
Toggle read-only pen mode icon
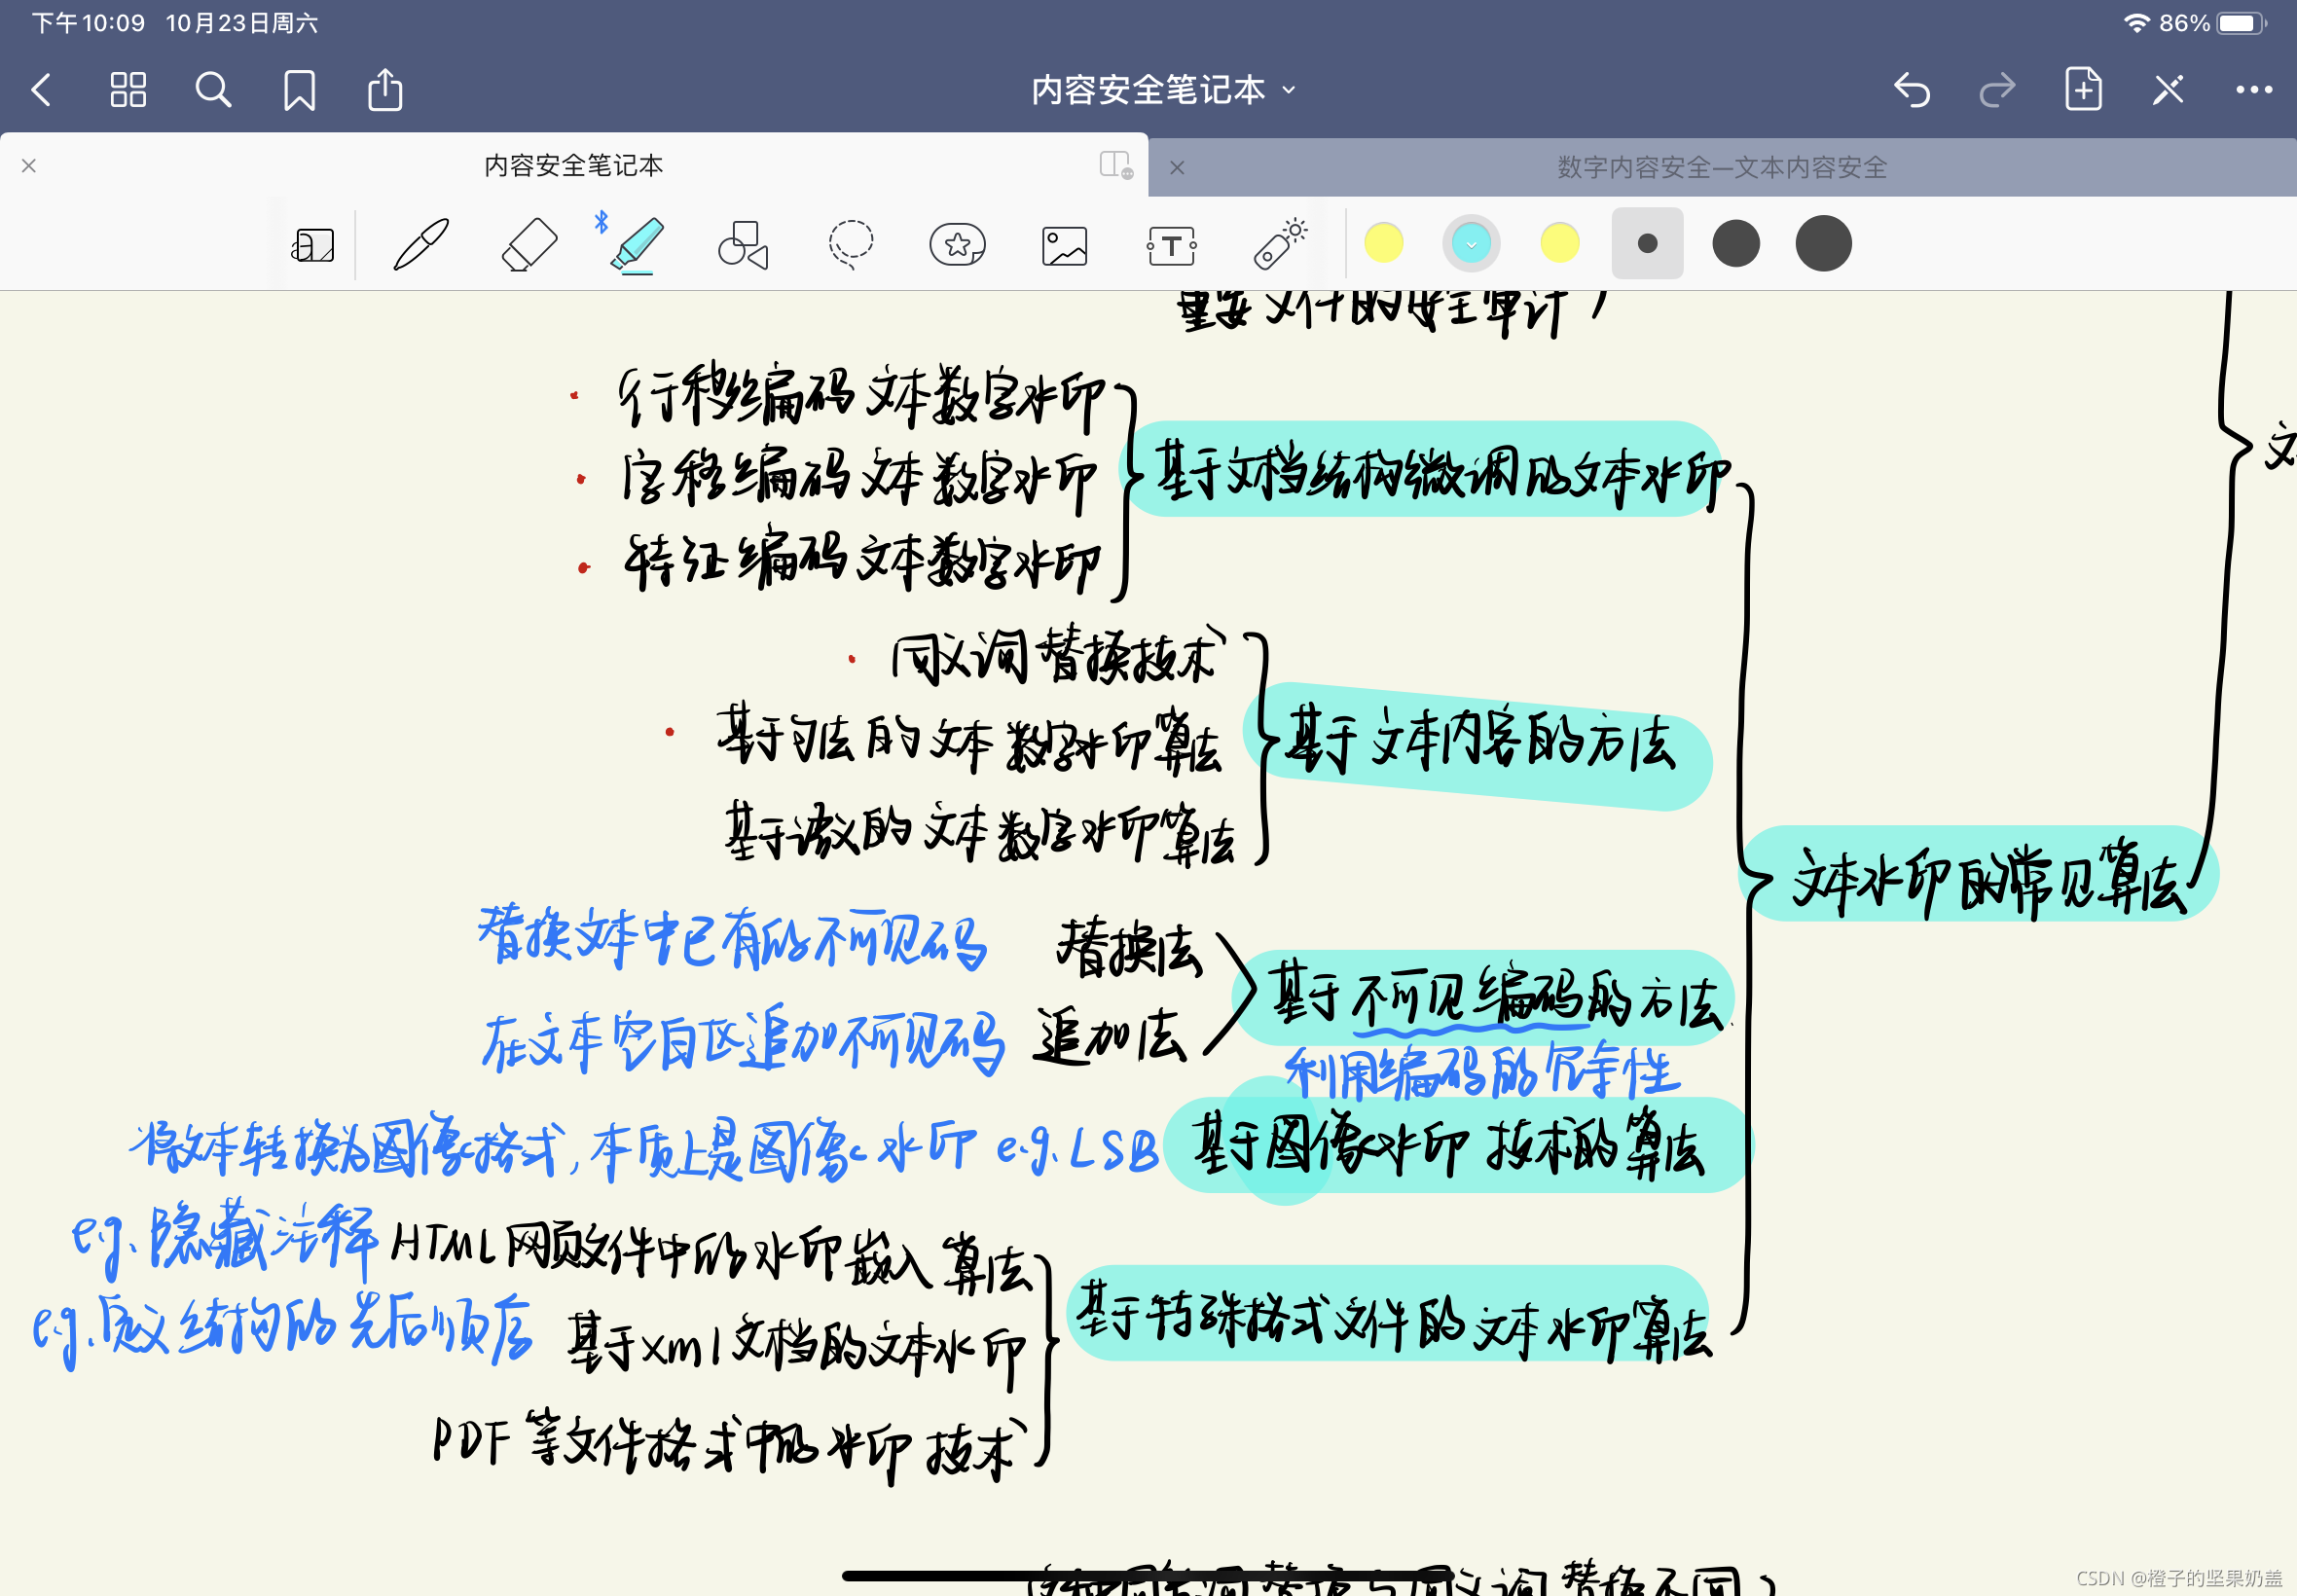pyautogui.click(x=2168, y=90)
